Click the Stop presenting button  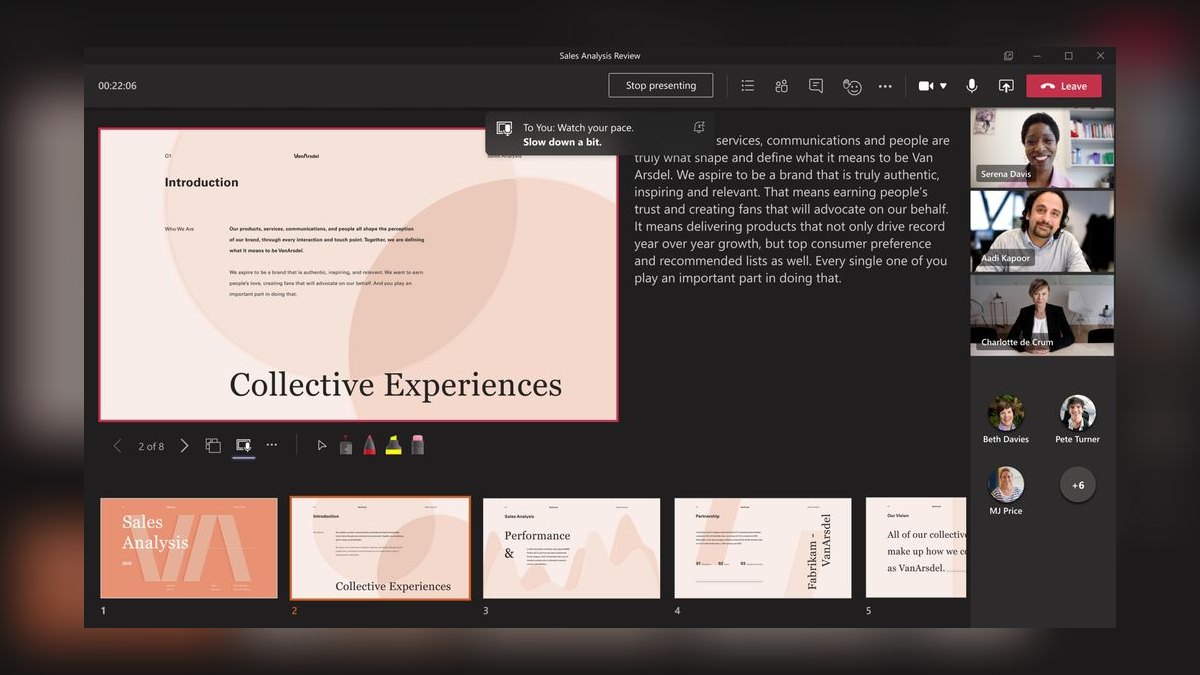tap(660, 86)
